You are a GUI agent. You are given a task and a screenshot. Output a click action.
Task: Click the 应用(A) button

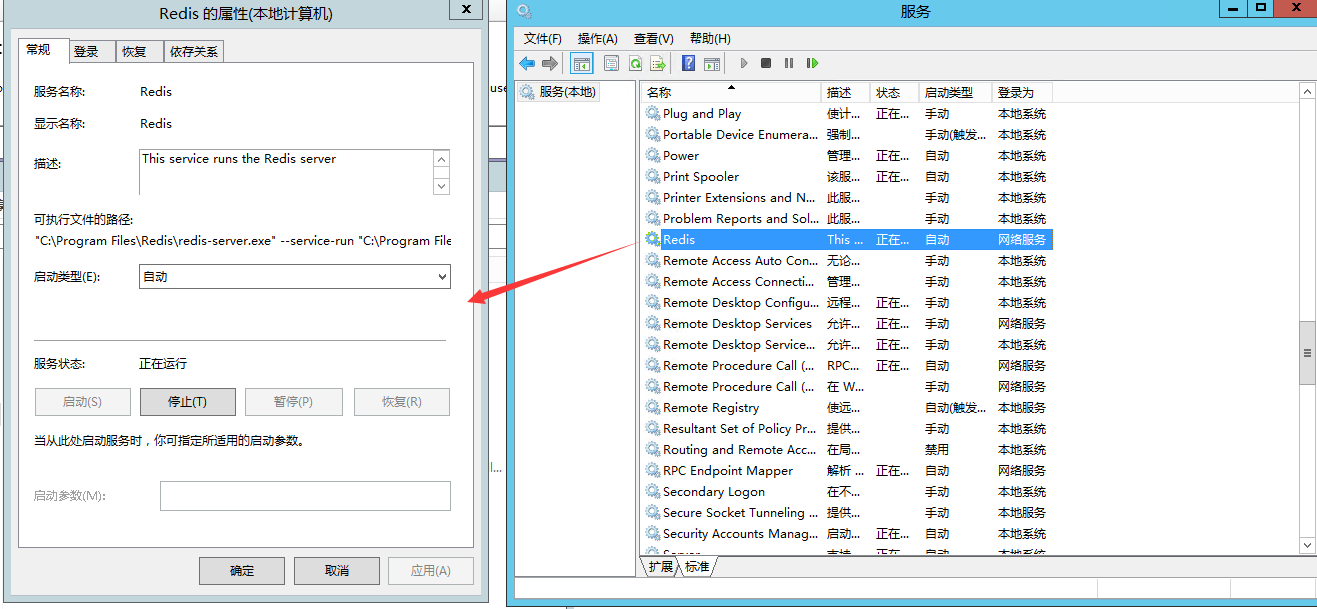pyautogui.click(x=430, y=571)
